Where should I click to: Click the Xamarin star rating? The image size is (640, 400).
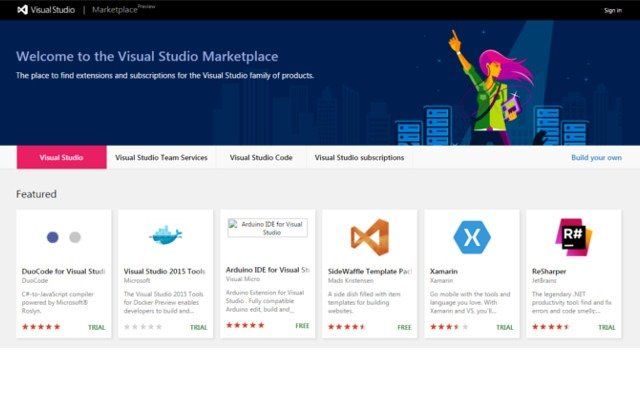click(x=449, y=327)
